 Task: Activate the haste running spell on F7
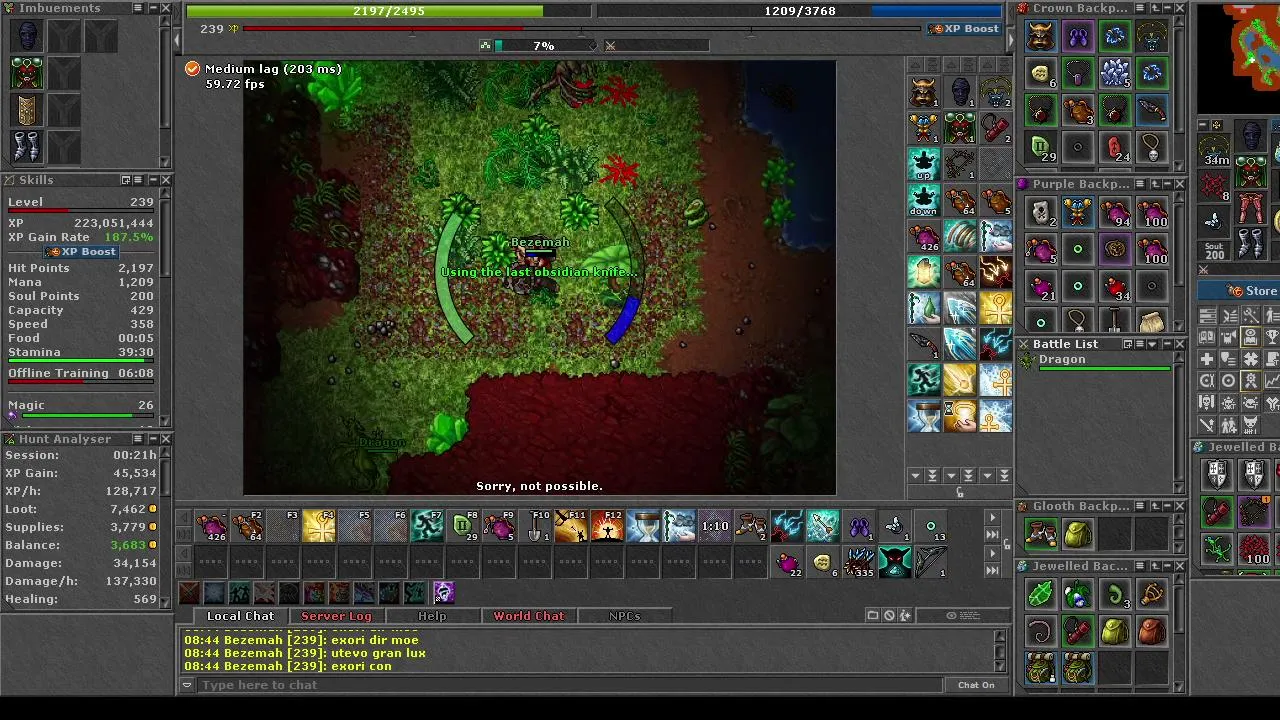point(427,526)
